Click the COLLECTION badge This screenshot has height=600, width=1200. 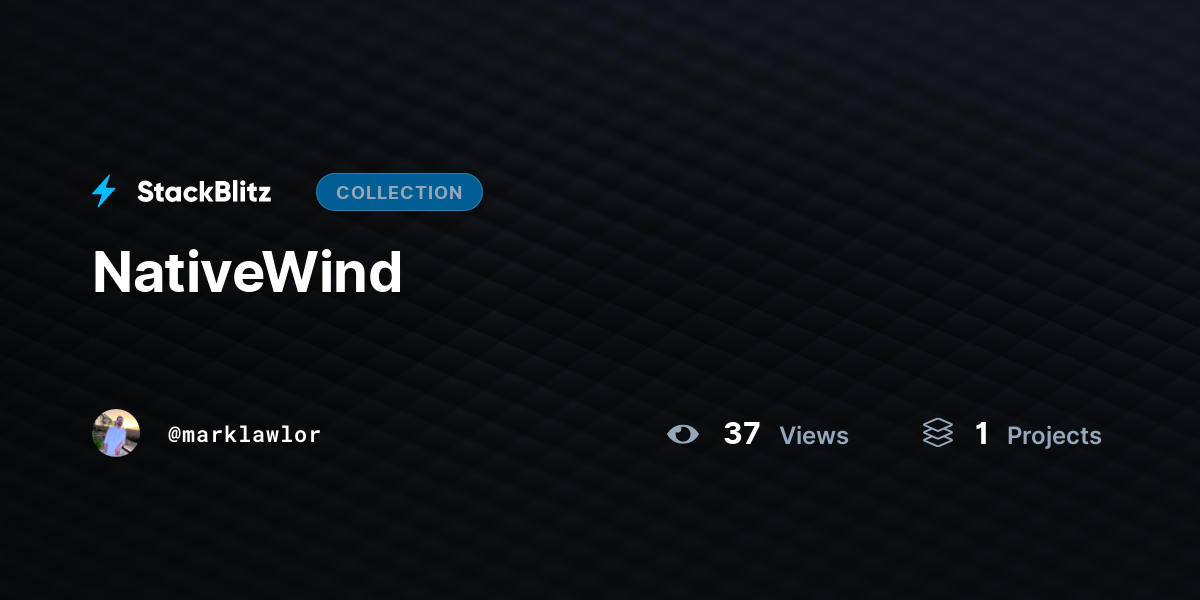tap(399, 192)
